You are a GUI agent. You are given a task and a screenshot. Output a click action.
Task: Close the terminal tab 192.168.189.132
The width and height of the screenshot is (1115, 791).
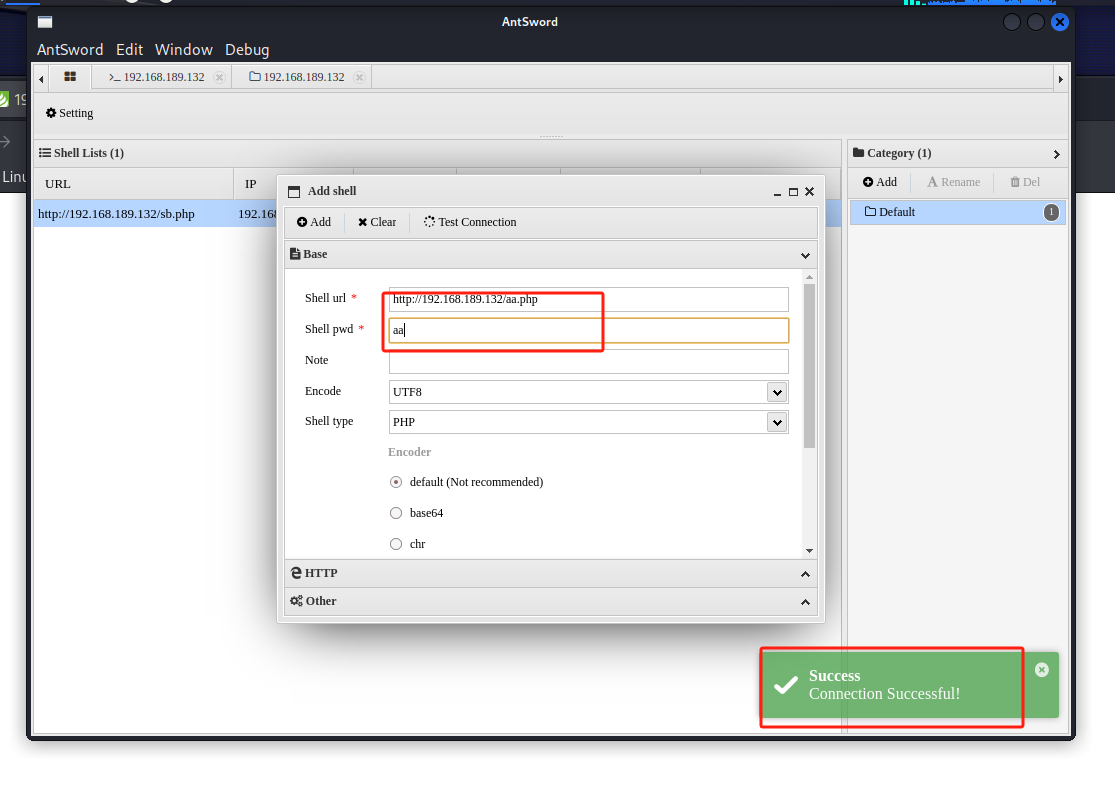220,77
